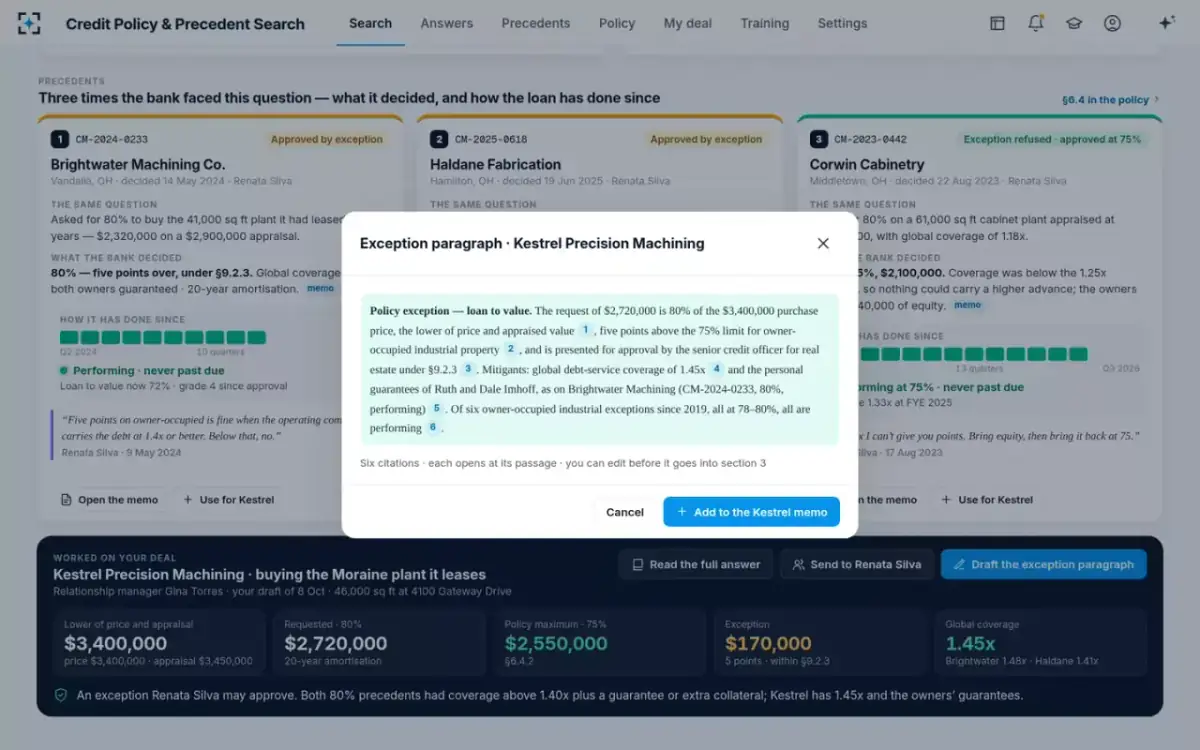Image resolution: width=1200 pixels, height=750 pixels.
Task: Click the app logo in top-left corner
Action: coord(29,24)
